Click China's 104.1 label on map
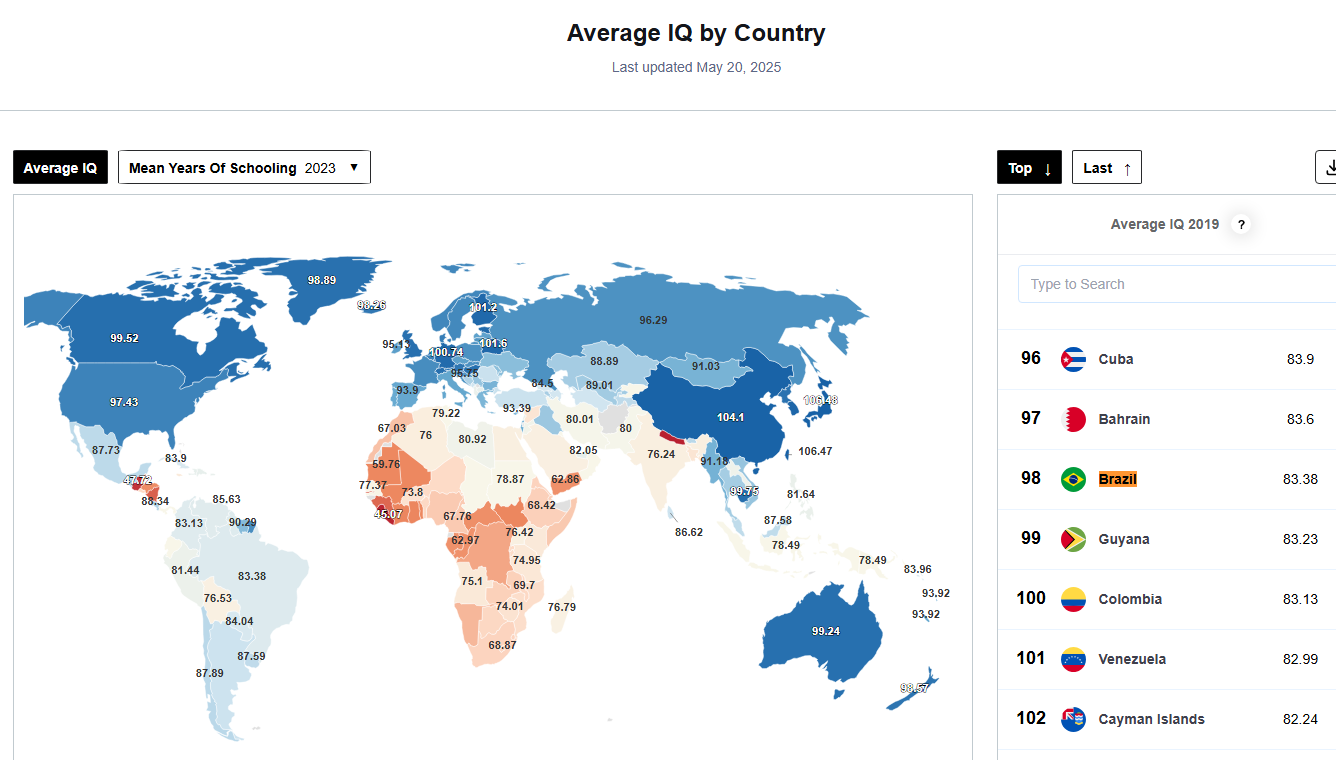Viewport: 1336px width, 760px height. click(x=731, y=417)
